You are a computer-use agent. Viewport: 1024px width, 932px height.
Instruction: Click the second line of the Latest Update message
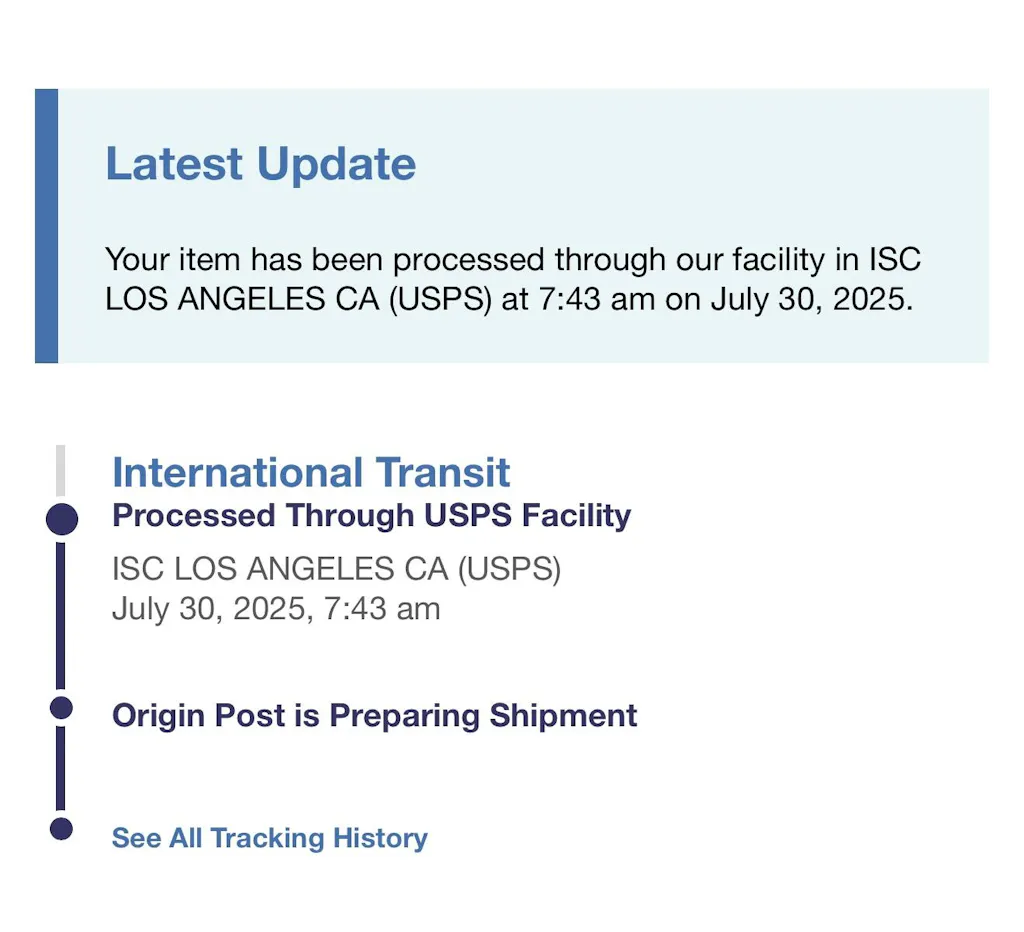click(x=509, y=300)
